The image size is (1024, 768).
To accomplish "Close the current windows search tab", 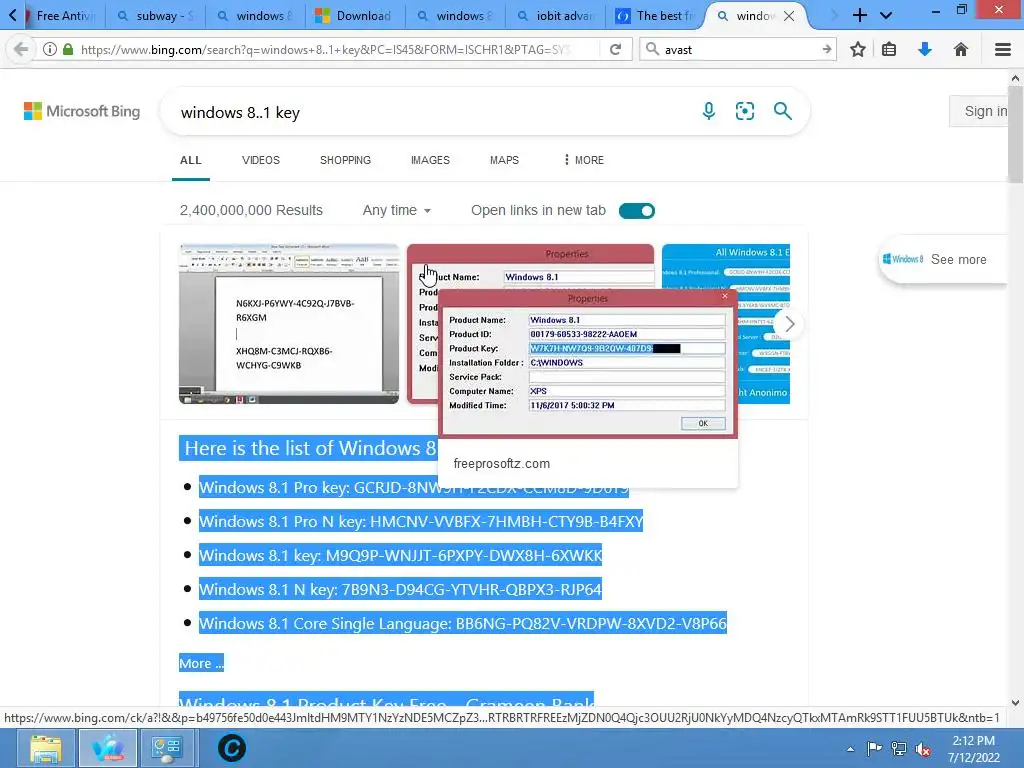I will pos(789,16).
